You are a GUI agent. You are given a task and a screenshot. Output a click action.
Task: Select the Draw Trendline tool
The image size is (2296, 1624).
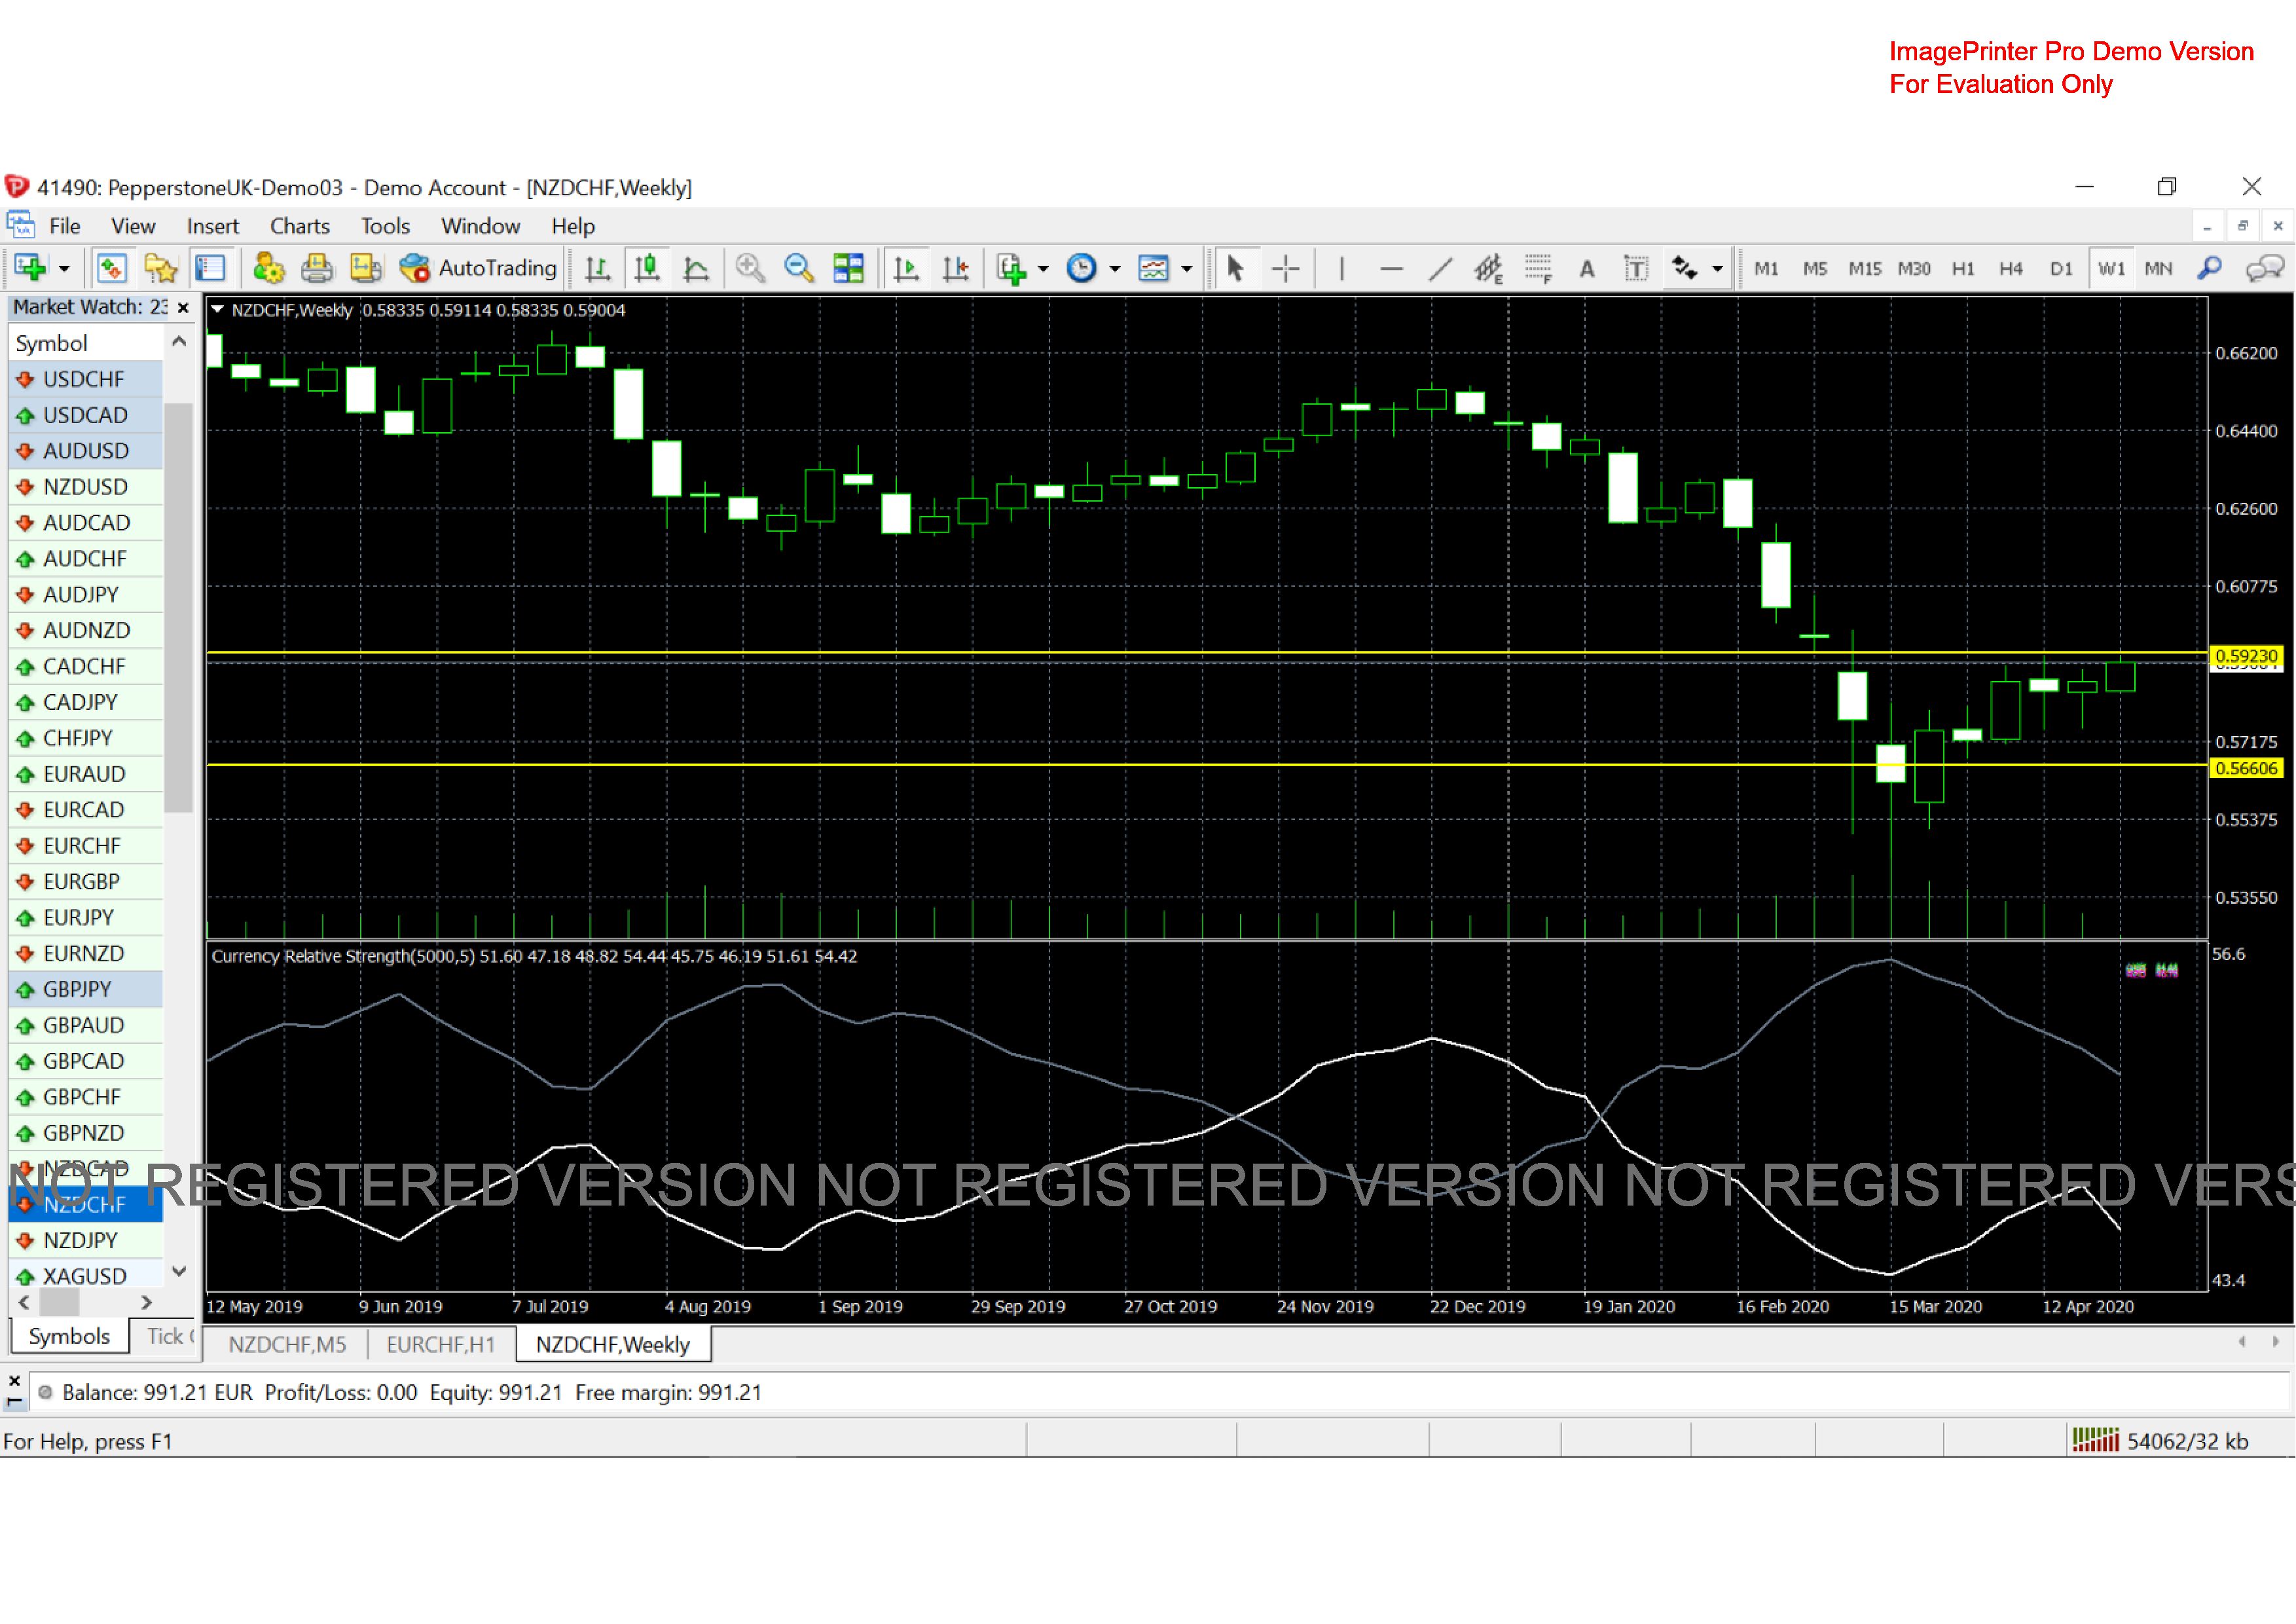(1440, 268)
